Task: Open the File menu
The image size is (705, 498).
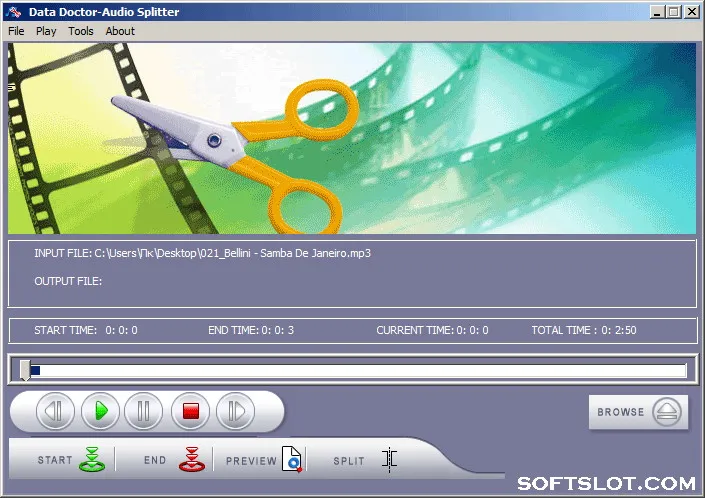Action: pos(16,31)
